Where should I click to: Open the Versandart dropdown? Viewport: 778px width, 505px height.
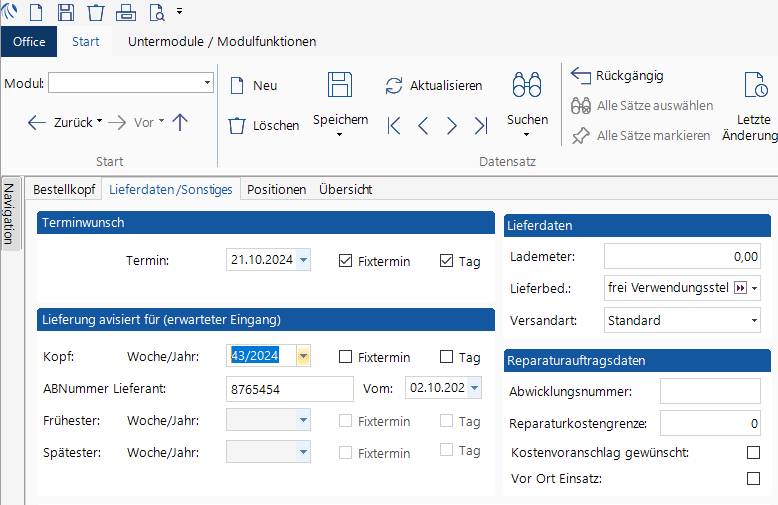(x=754, y=321)
